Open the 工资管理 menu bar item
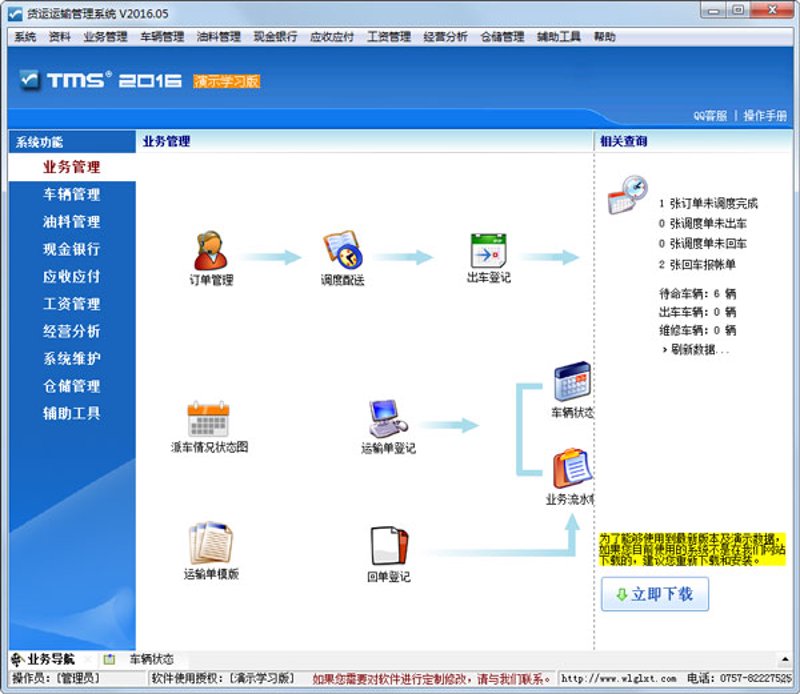 click(389, 37)
